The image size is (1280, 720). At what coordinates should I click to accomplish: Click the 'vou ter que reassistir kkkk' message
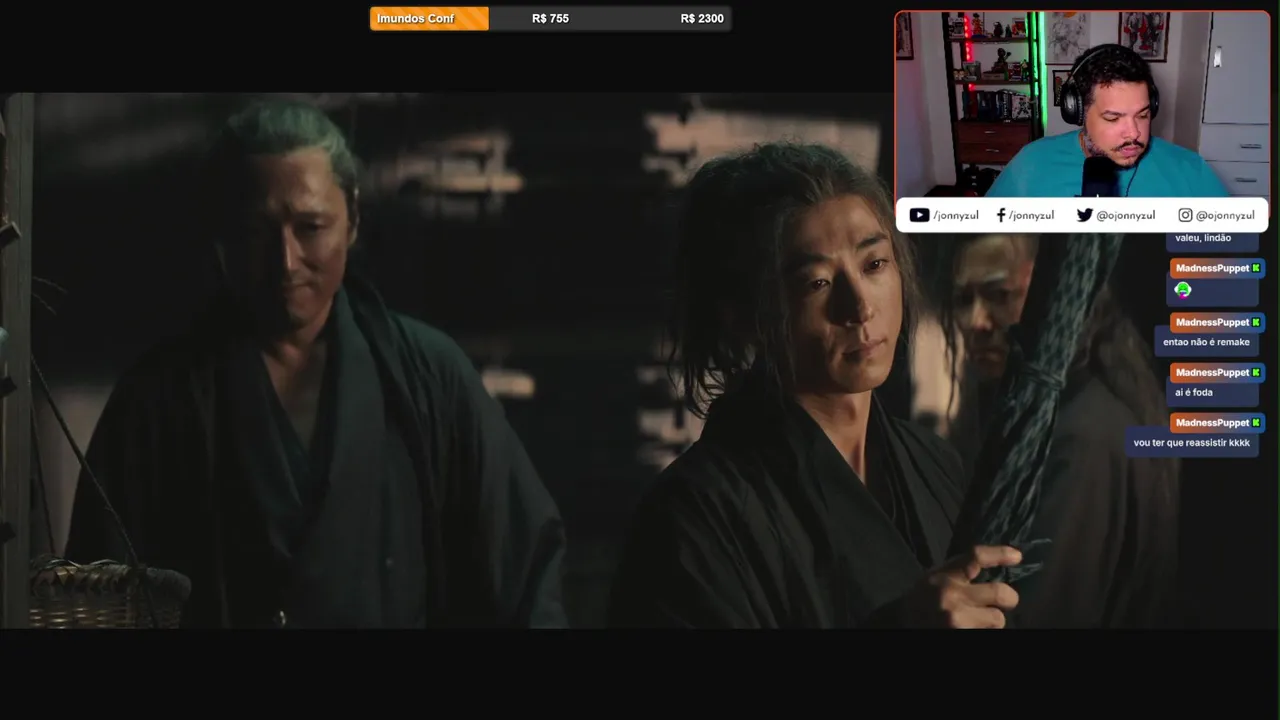coord(1191,442)
